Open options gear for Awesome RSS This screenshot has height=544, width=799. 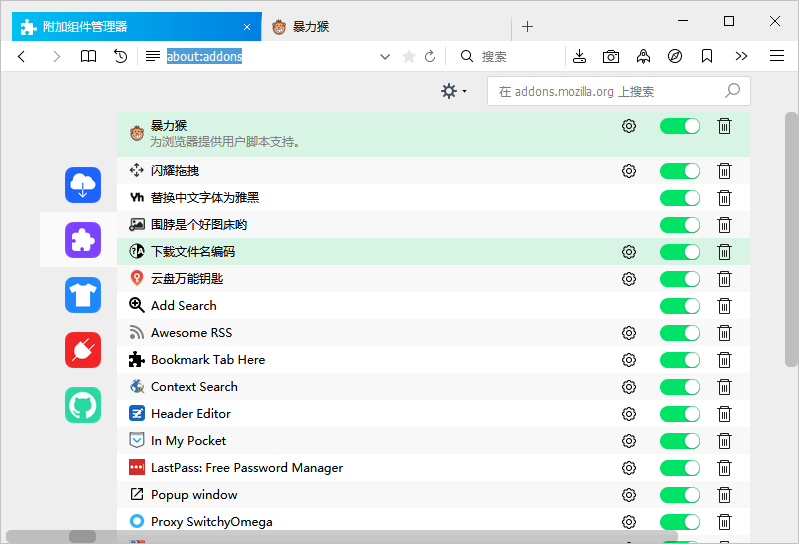629,333
